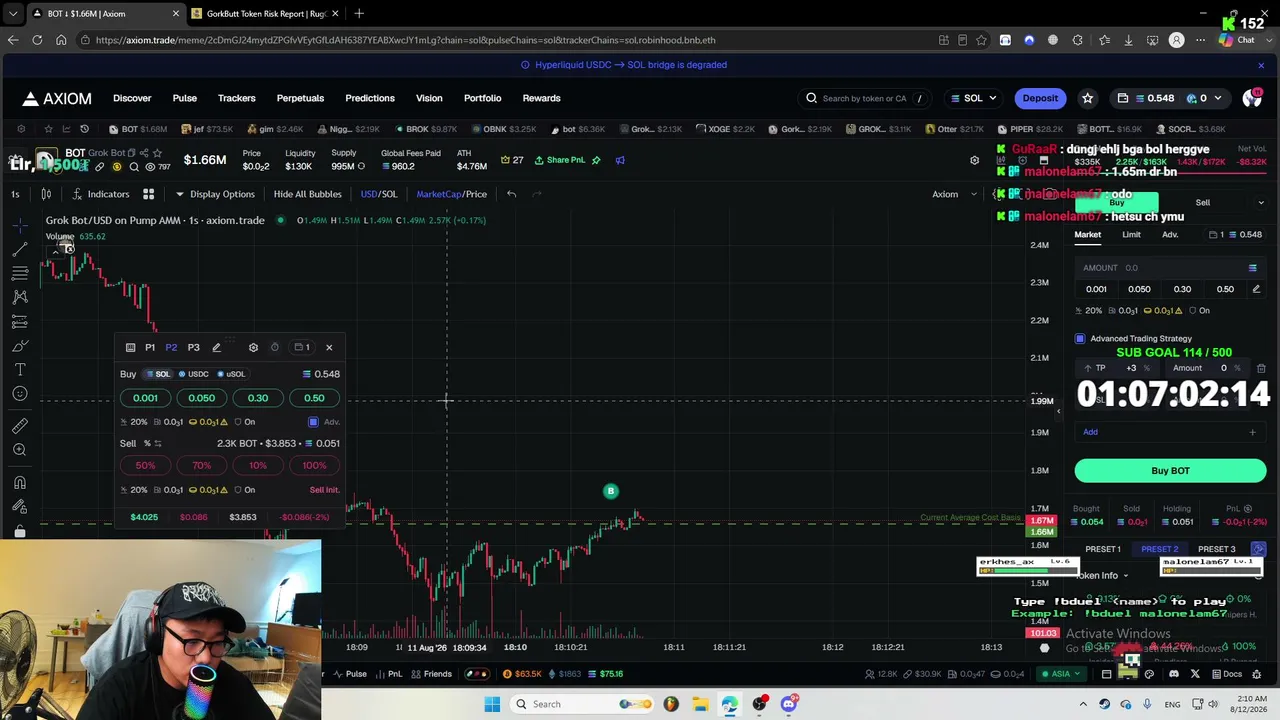
Task: Search the BOT token ticker
Action: (134, 167)
